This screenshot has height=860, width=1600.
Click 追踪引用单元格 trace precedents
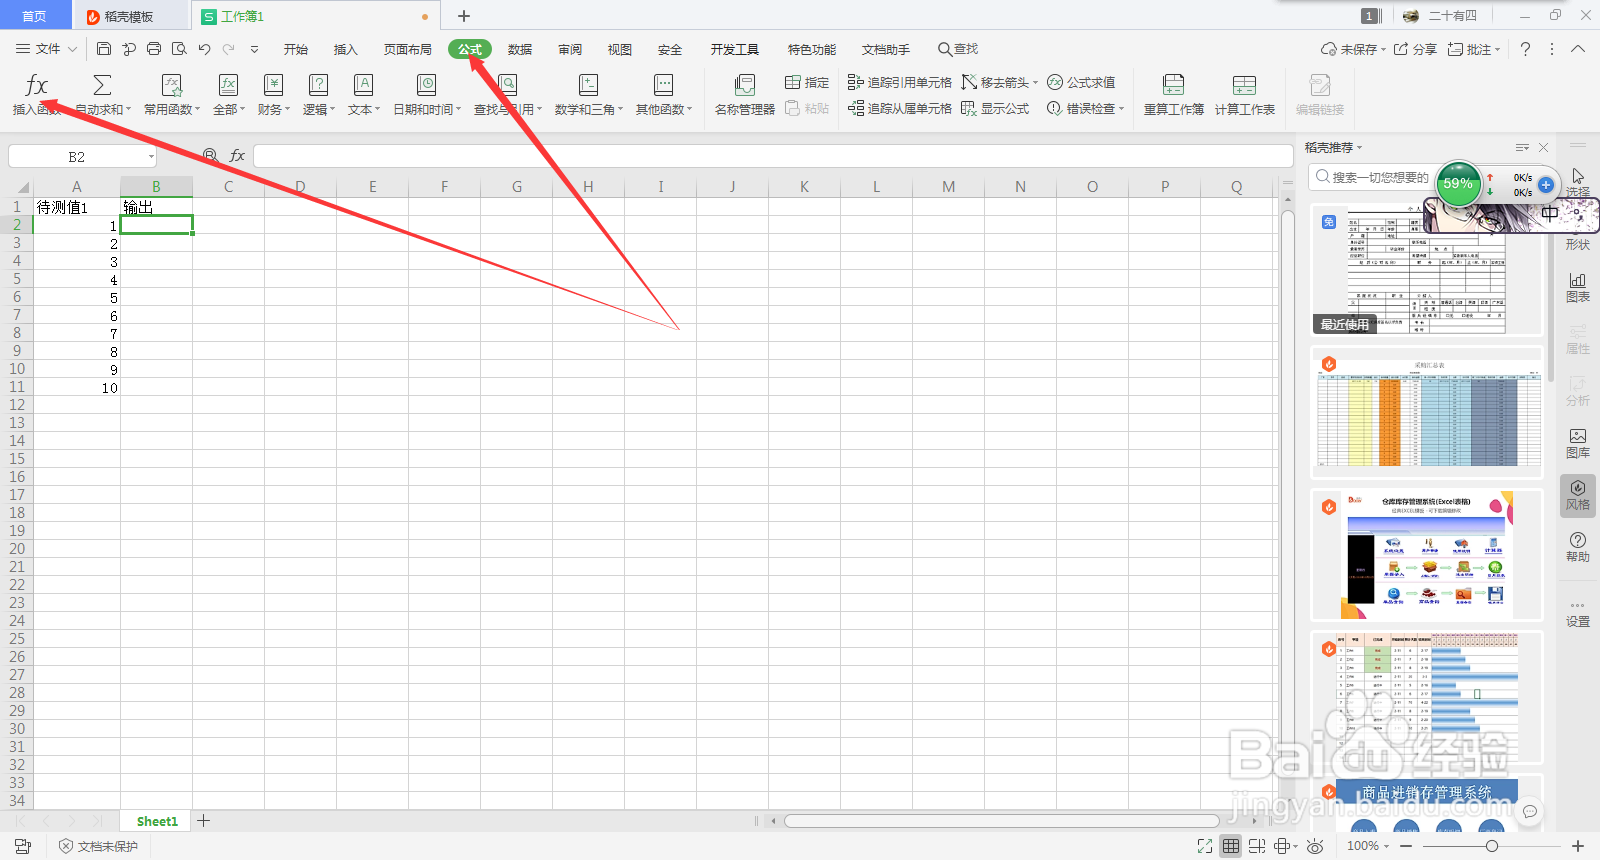[x=899, y=82]
